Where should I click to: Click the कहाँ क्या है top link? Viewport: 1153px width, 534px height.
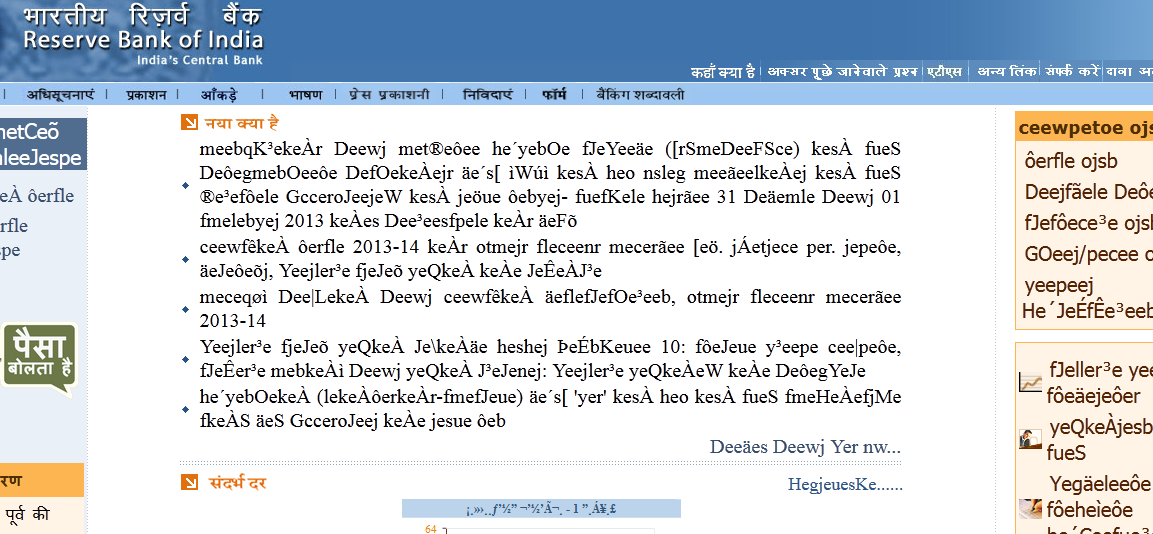click(723, 72)
